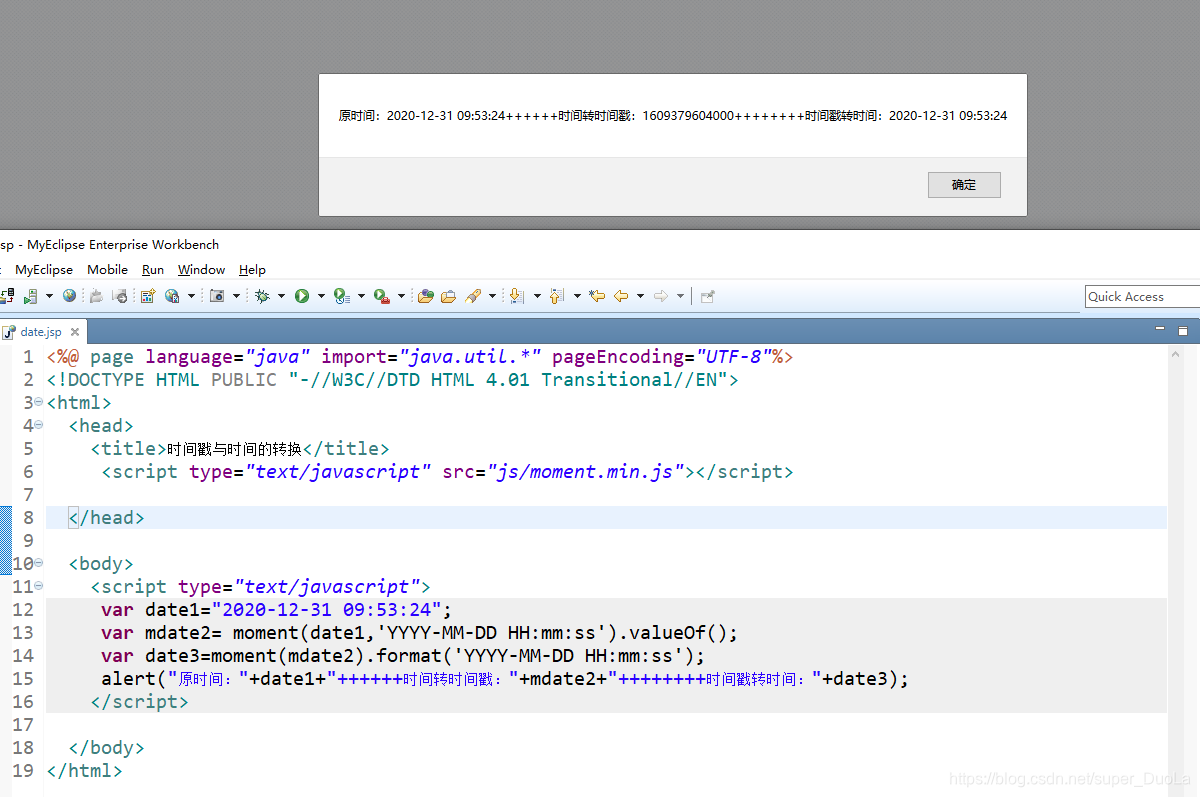This screenshot has width=1200, height=797.
Task: Open the Window menu
Action: point(201,270)
